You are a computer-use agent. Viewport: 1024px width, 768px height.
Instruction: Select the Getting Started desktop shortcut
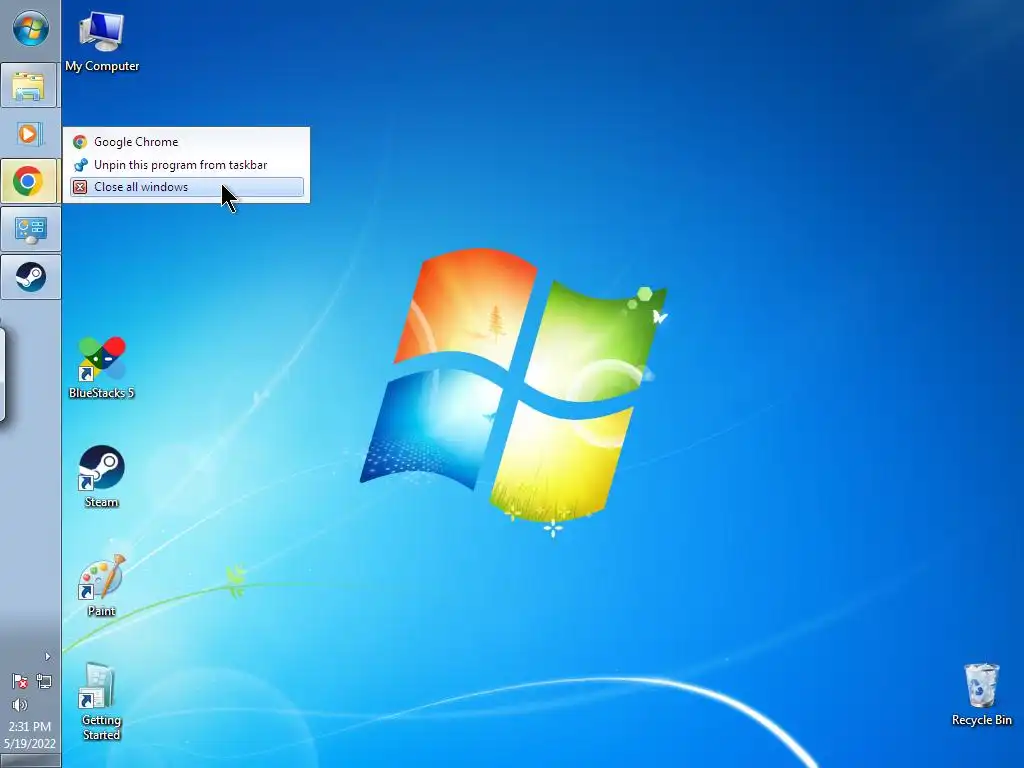point(102,702)
